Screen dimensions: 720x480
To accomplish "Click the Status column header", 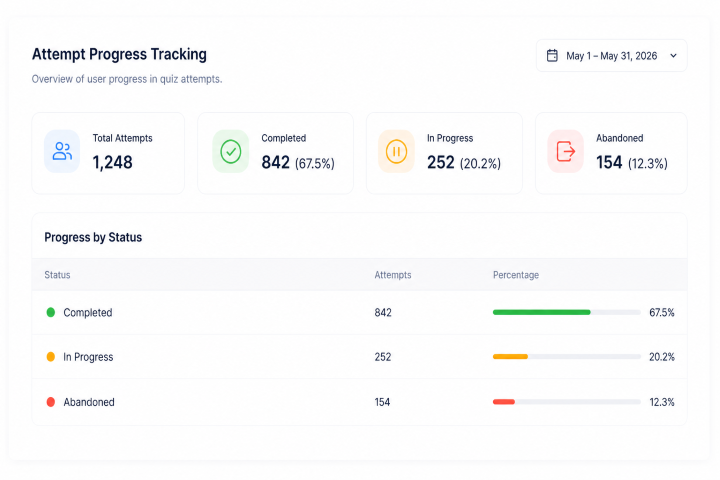I will click(57, 275).
